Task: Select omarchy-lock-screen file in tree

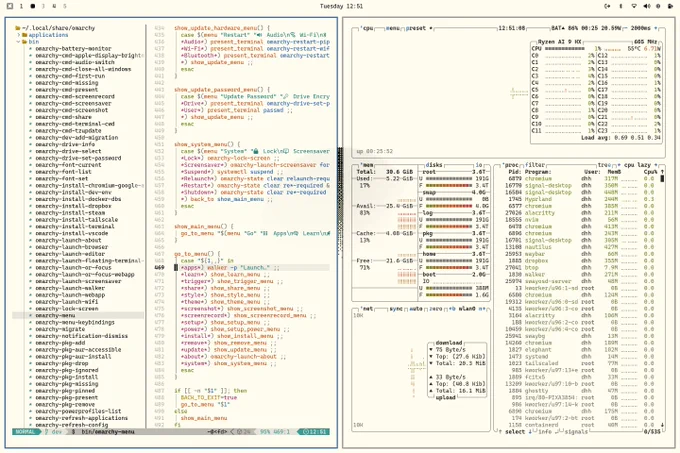Action: pyautogui.click(x=67, y=310)
